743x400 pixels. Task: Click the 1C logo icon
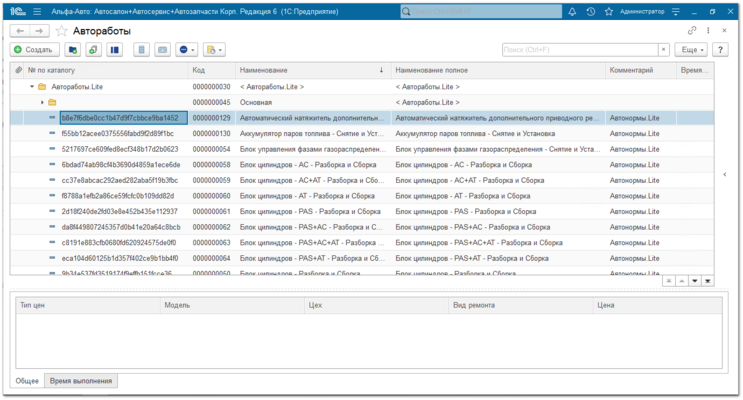(17, 11)
